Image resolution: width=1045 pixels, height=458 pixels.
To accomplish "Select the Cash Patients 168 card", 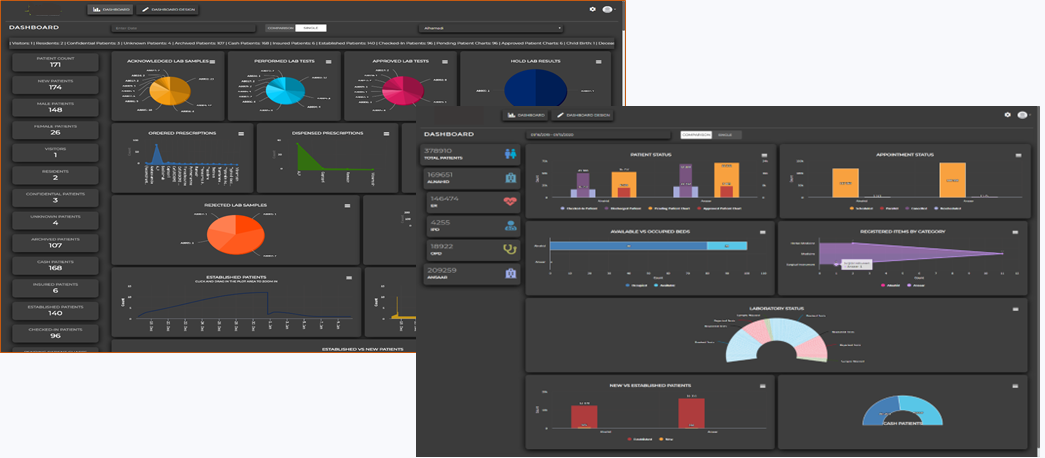I will point(55,265).
